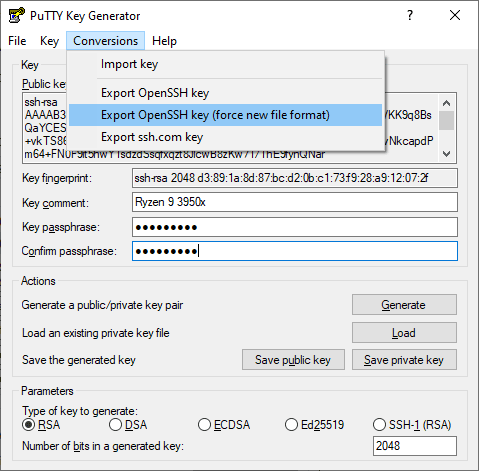Click the title bar question mark help button
The height and width of the screenshot is (471, 479).
point(410,15)
